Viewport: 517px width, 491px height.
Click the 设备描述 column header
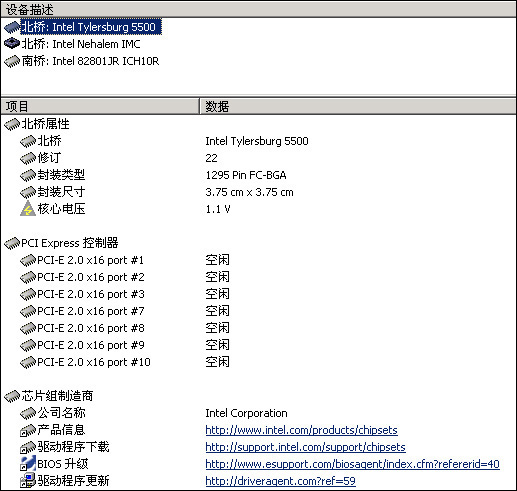(258, 9)
